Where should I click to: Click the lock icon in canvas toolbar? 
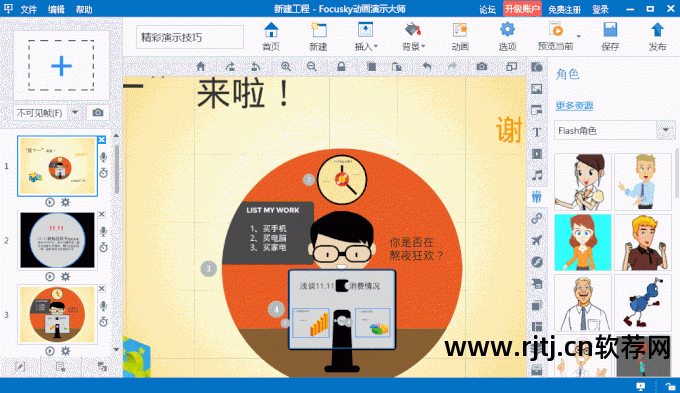(341, 66)
